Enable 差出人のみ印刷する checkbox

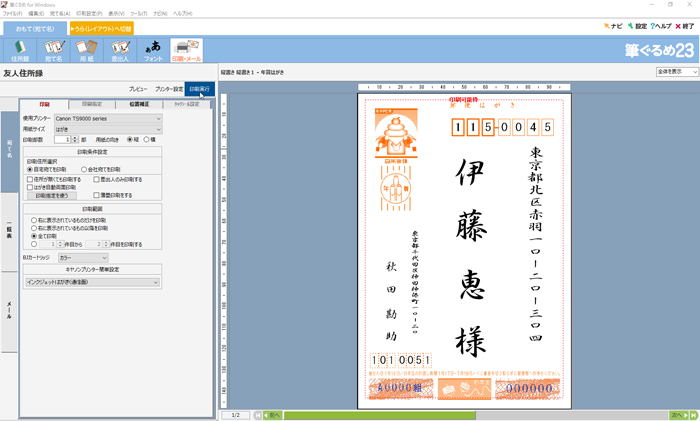coord(97,179)
